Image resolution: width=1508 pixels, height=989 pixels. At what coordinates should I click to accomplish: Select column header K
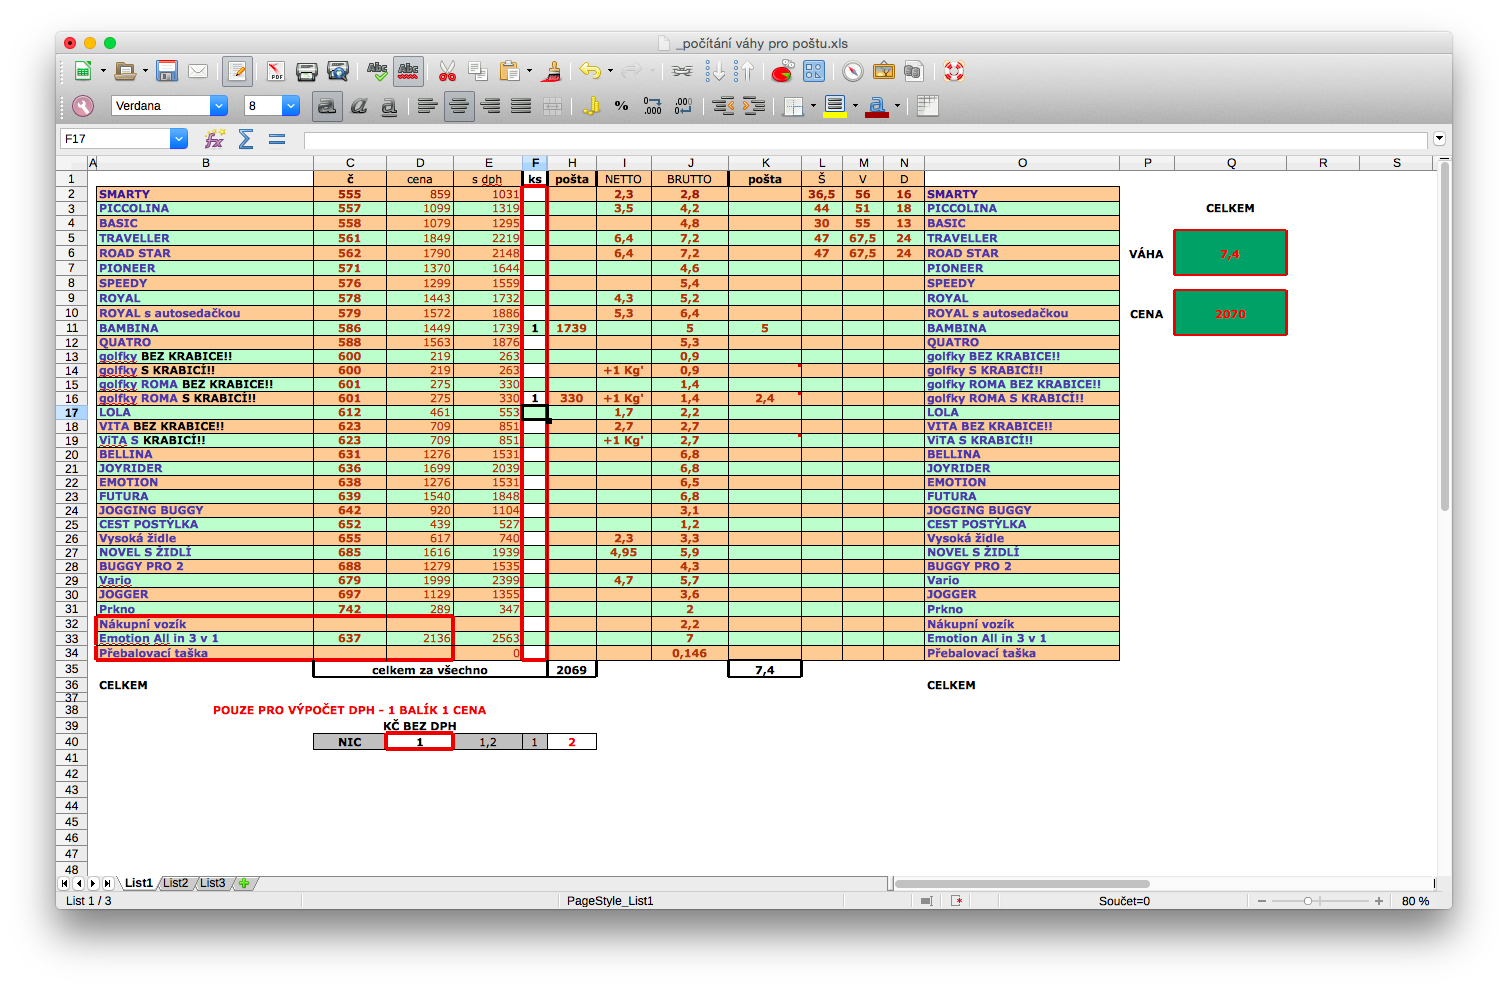click(765, 163)
